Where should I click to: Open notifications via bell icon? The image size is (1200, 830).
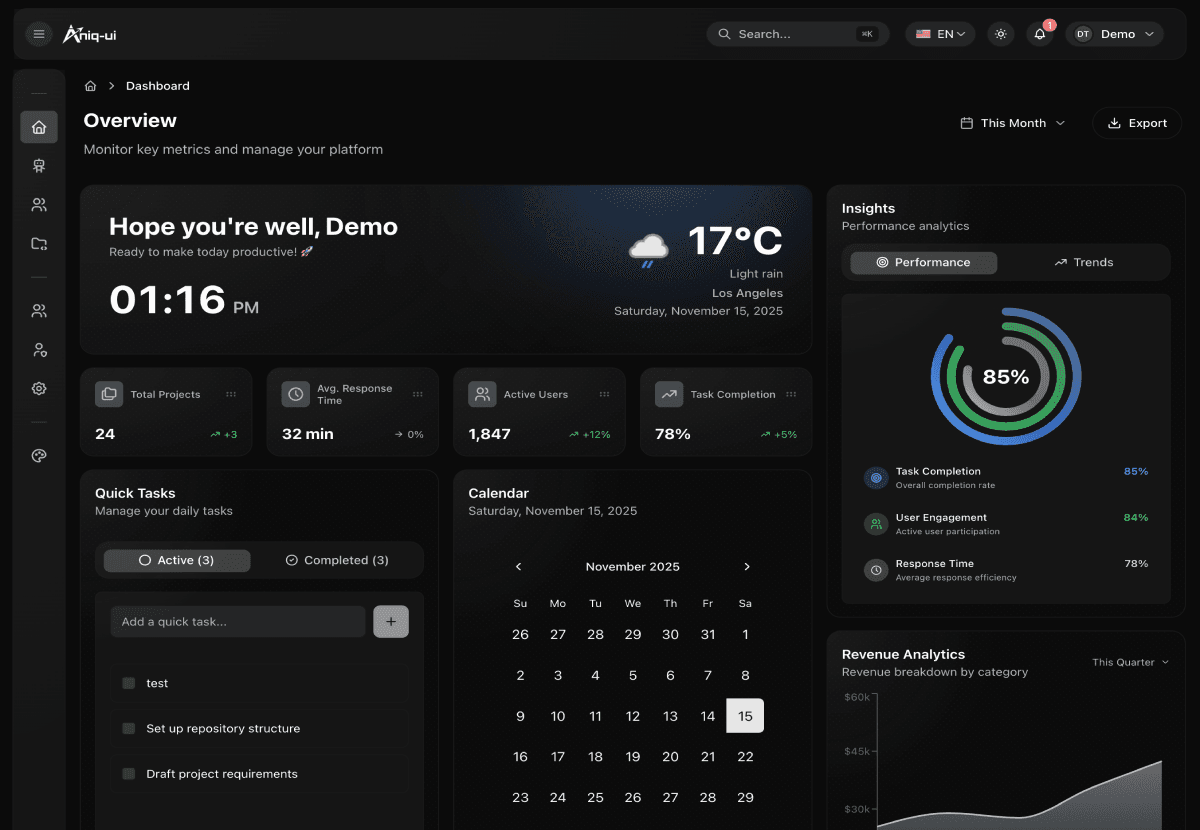tap(1040, 33)
